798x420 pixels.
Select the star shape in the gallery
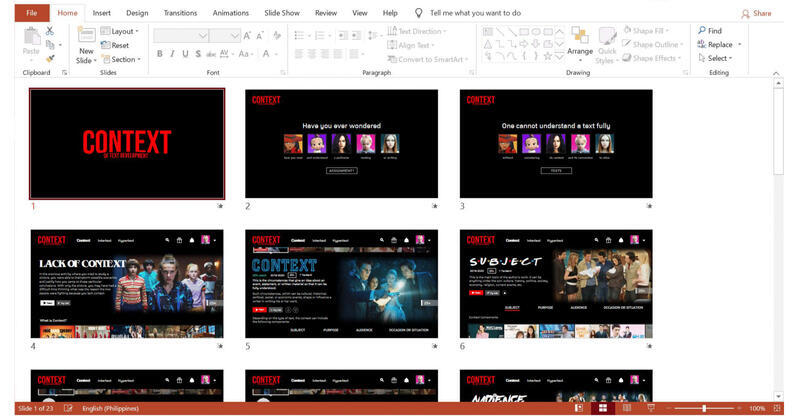(x=548, y=57)
